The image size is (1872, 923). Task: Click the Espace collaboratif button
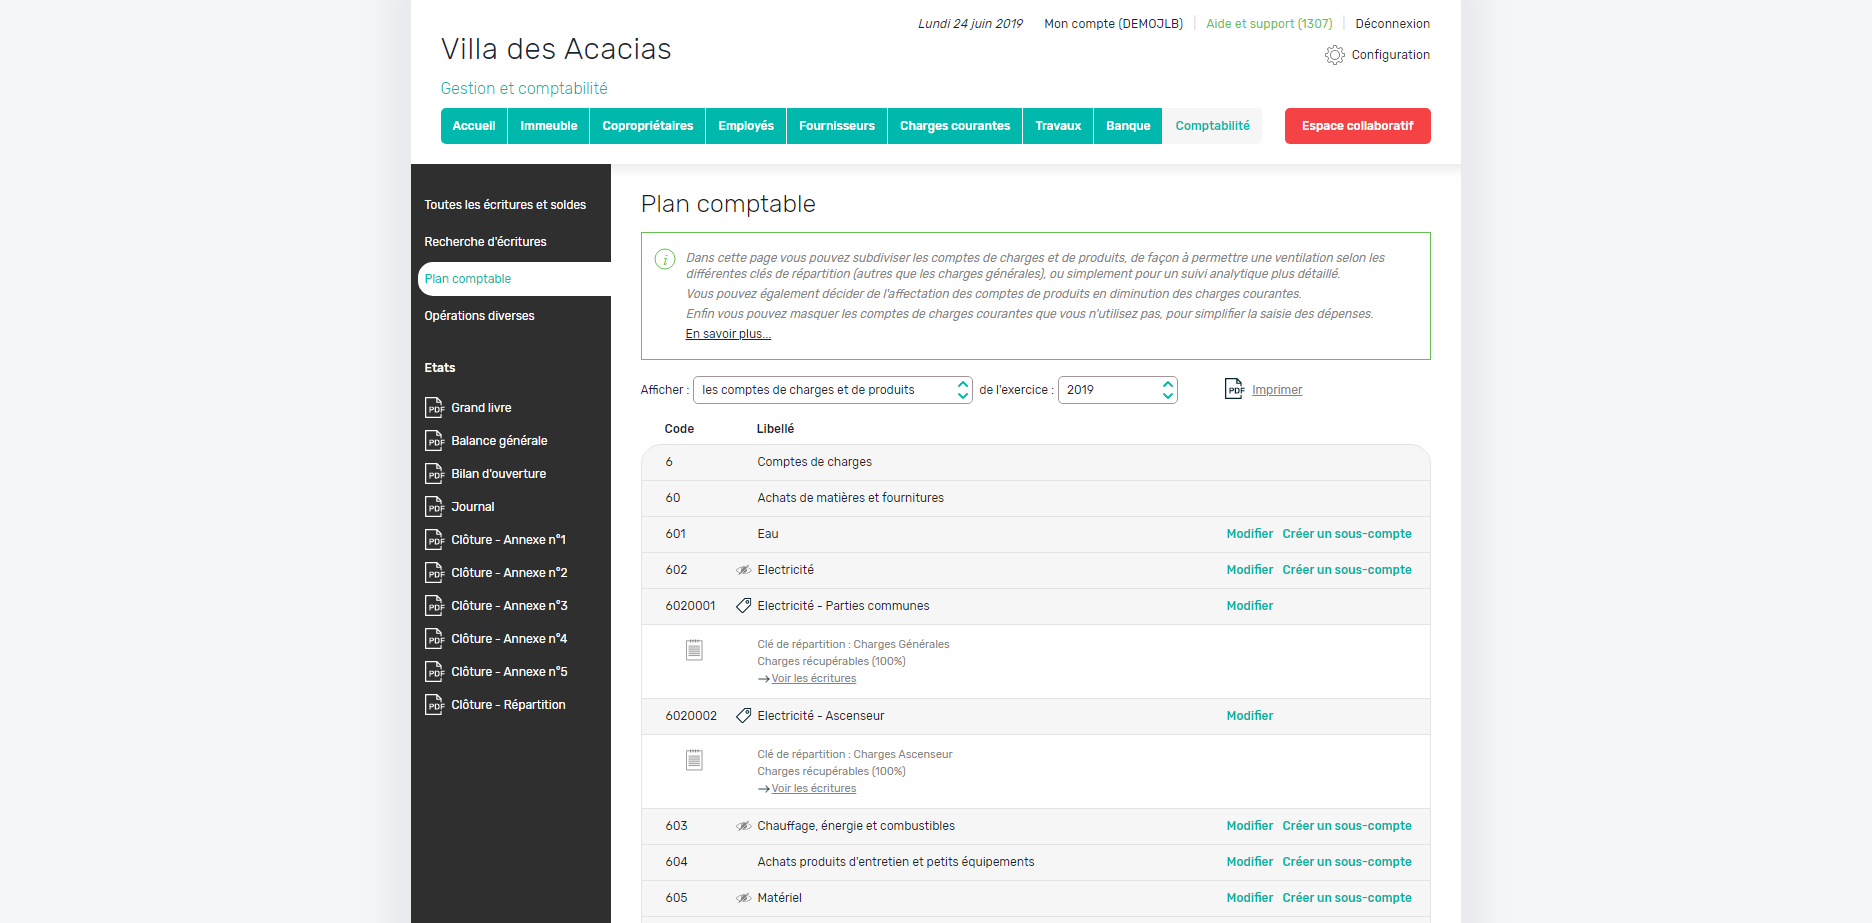(x=1357, y=126)
